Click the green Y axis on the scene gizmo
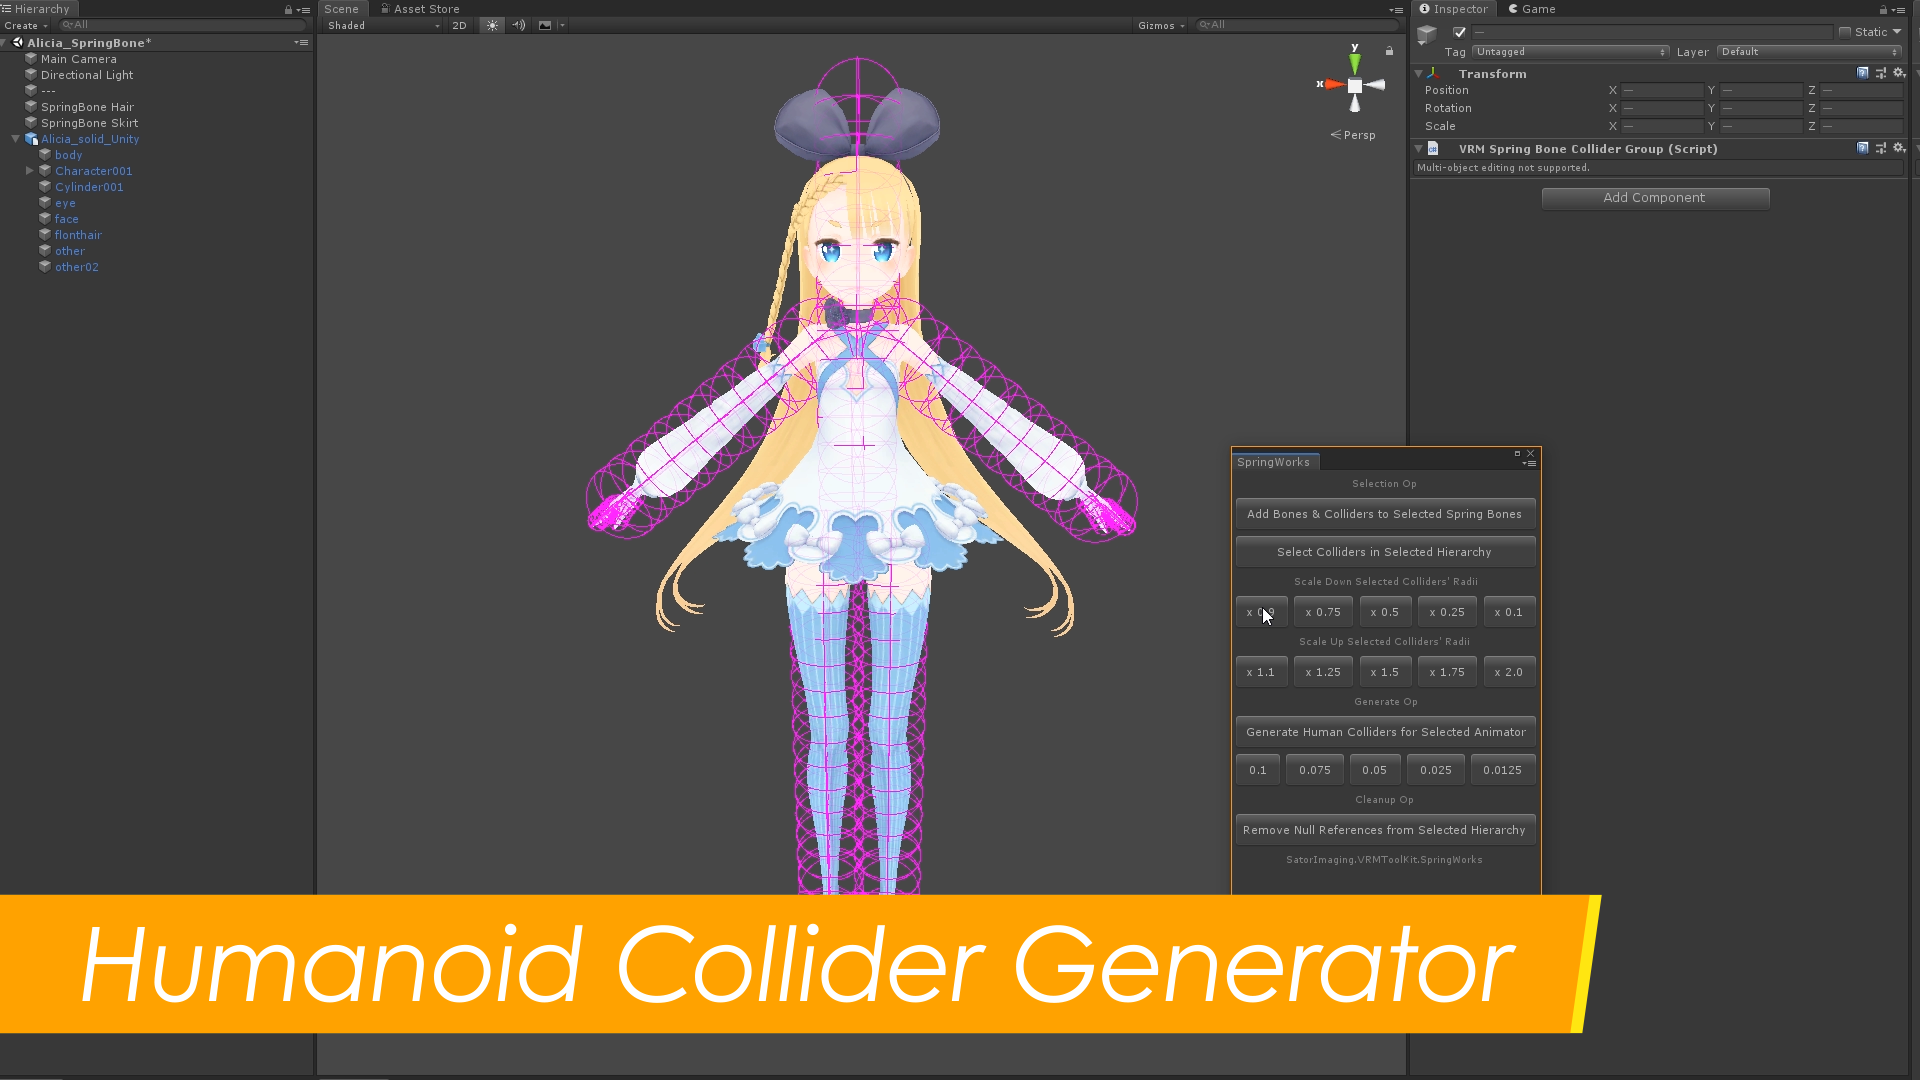Image resolution: width=1920 pixels, height=1080 pixels. click(1355, 62)
